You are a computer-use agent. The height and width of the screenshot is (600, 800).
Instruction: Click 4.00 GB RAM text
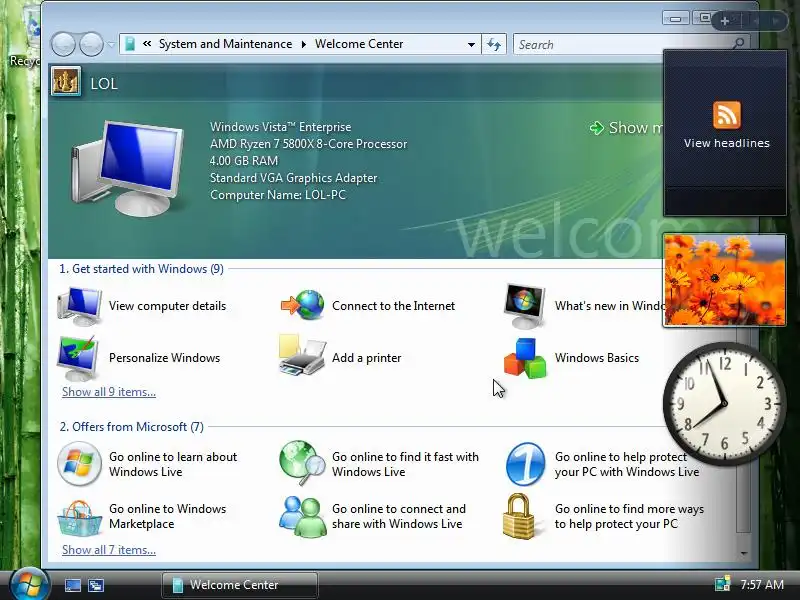pyautogui.click(x=244, y=161)
